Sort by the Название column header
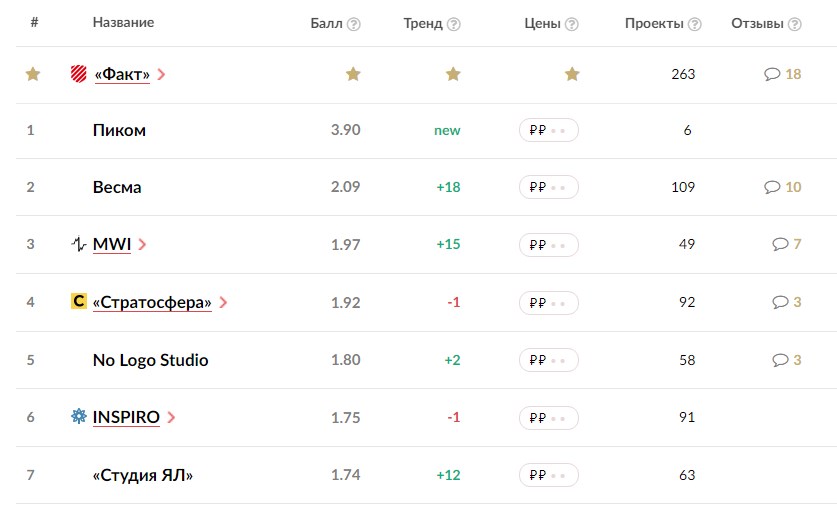The height and width of the screenshot is (508, 837). tap(123, 22)
